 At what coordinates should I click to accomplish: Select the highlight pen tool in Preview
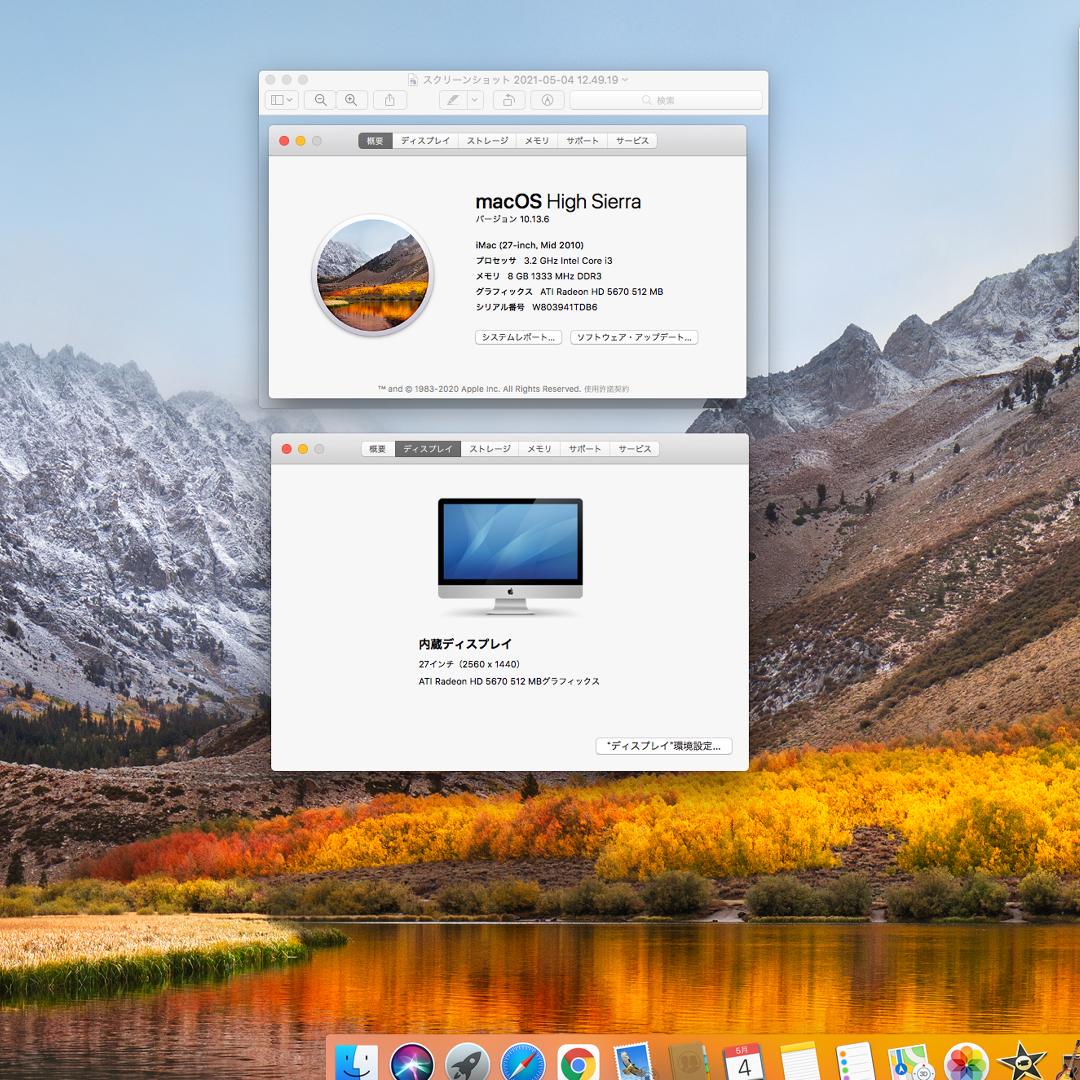[x=453, y=100]
